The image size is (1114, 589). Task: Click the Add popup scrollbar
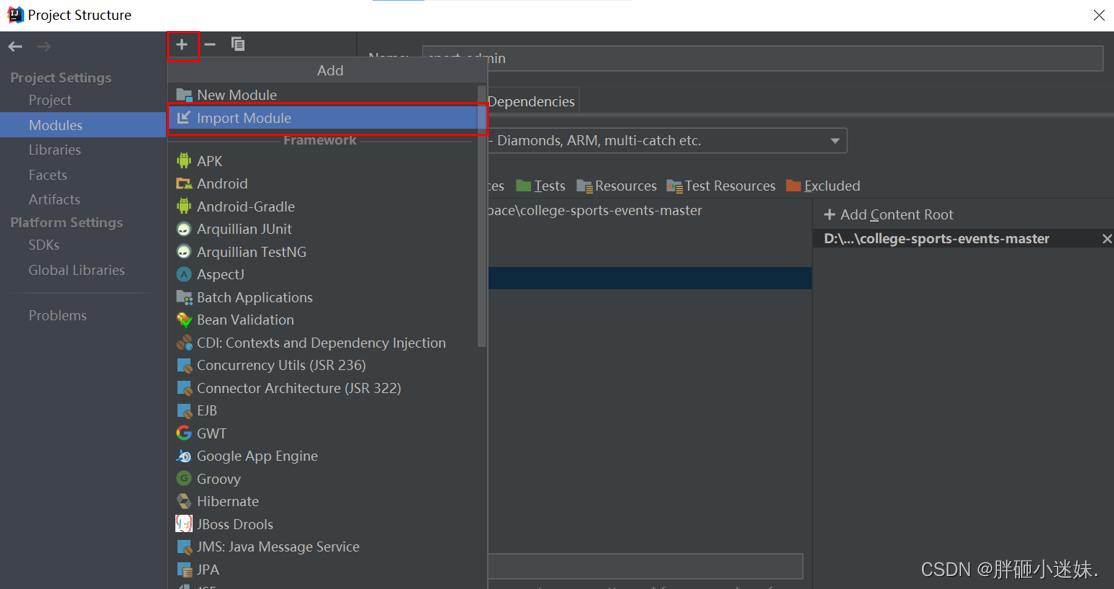pos(482,217)
